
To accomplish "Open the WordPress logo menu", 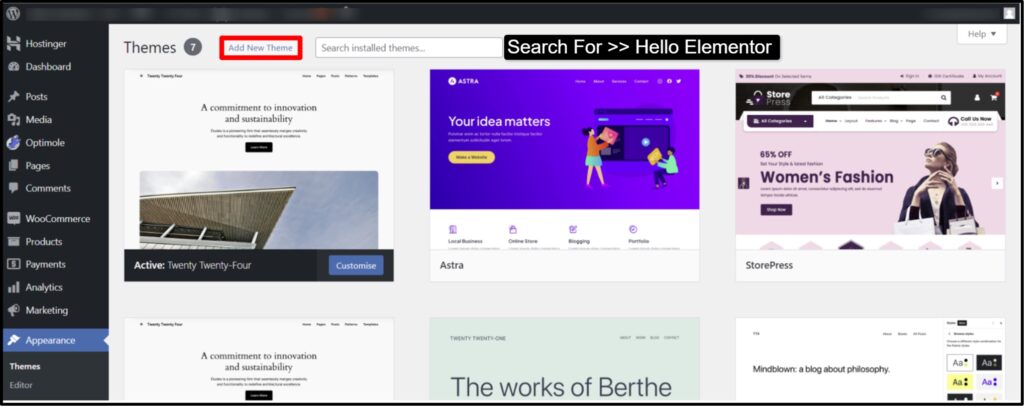I will coord(13,13).
